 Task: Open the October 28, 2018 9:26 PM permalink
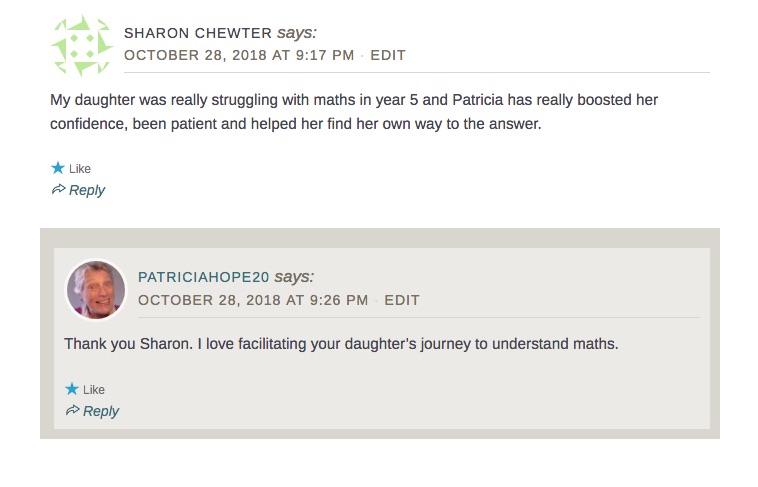tap(253, 300)
